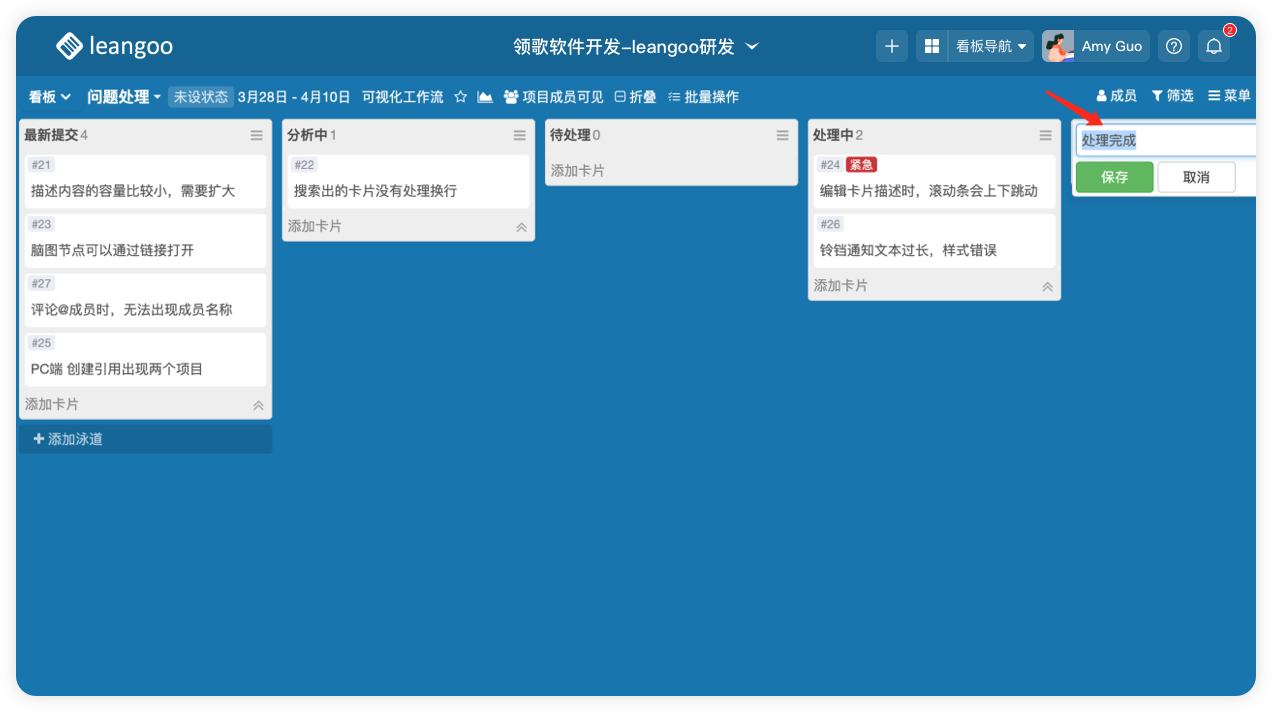The width and height of the screenshot is (1272, 712).
Task: Click the plus icon in top header
Action: [x=892, y=46]
